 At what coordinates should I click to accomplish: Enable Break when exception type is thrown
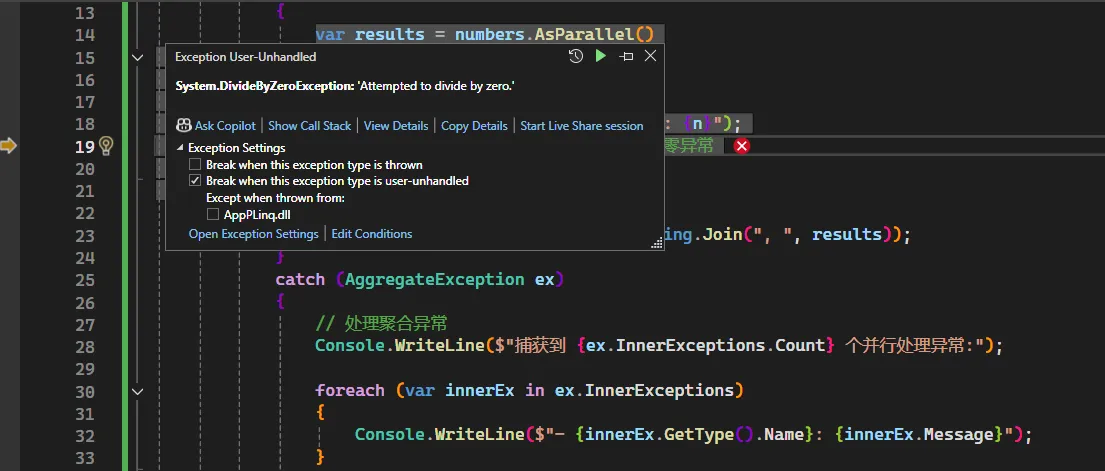click(x=196, y=165)
